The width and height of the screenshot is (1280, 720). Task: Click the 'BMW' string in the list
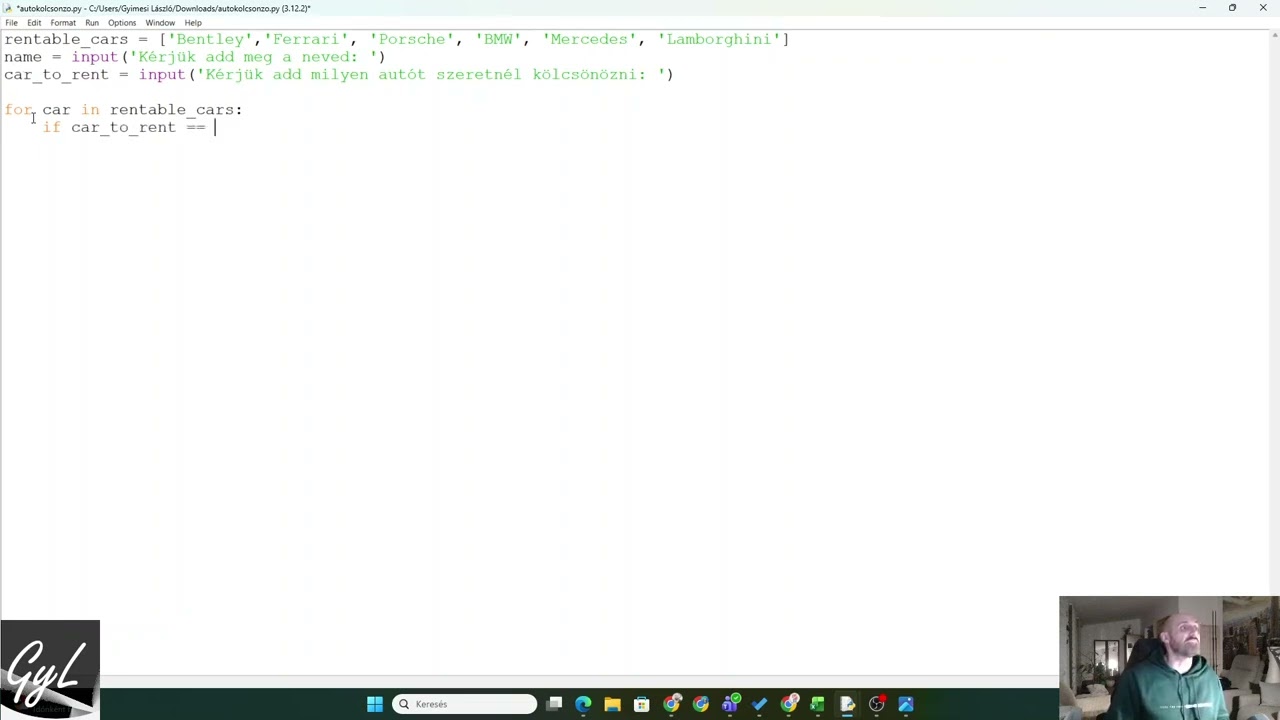[x=499, y=39]
